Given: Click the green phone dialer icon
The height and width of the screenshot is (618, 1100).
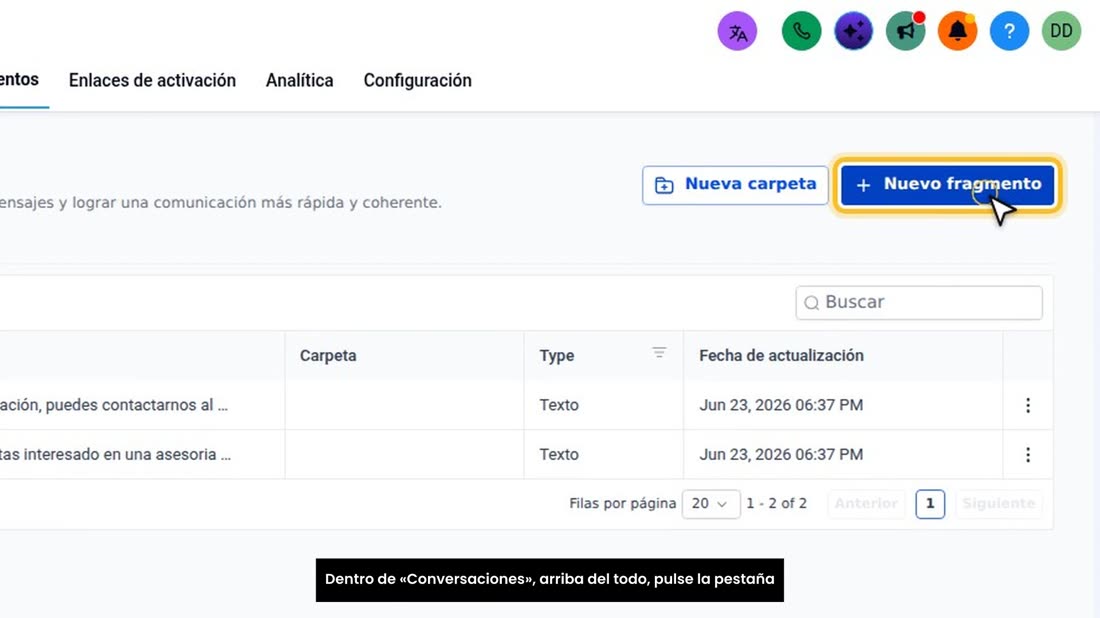Looking at the screenshot, I should tap(801, 32).
